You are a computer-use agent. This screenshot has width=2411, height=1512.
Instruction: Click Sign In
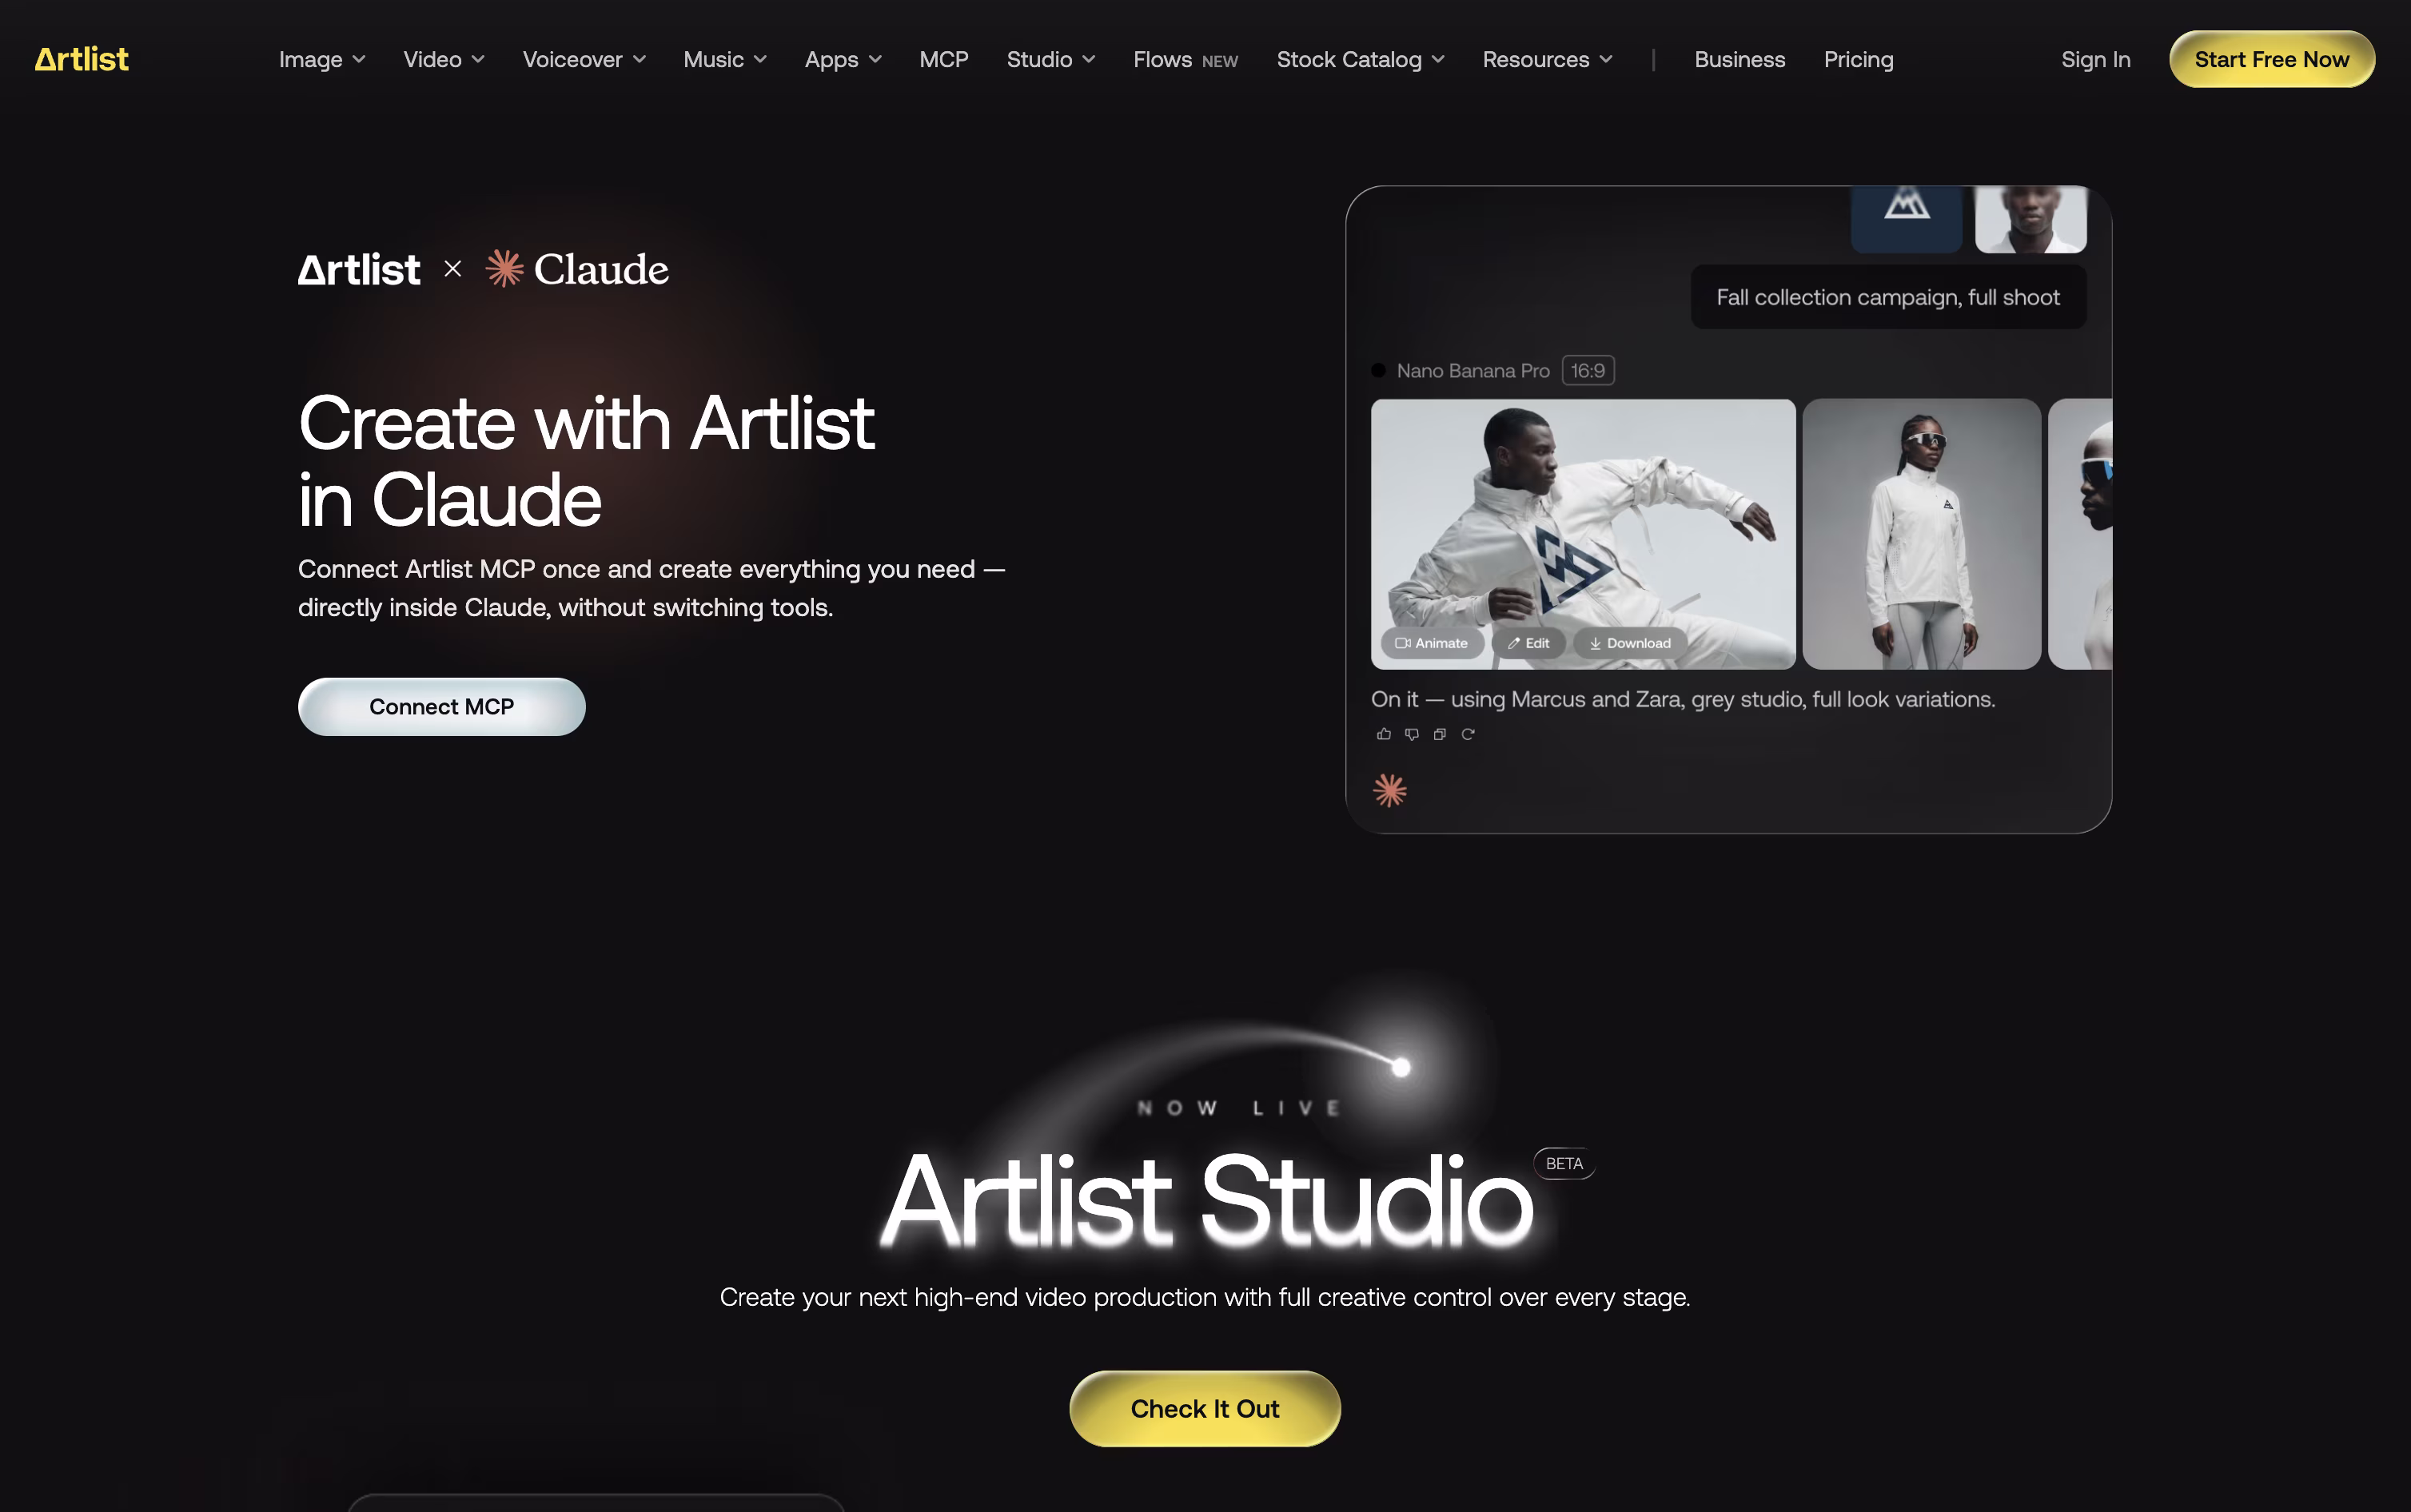[x=2095, y=60]
